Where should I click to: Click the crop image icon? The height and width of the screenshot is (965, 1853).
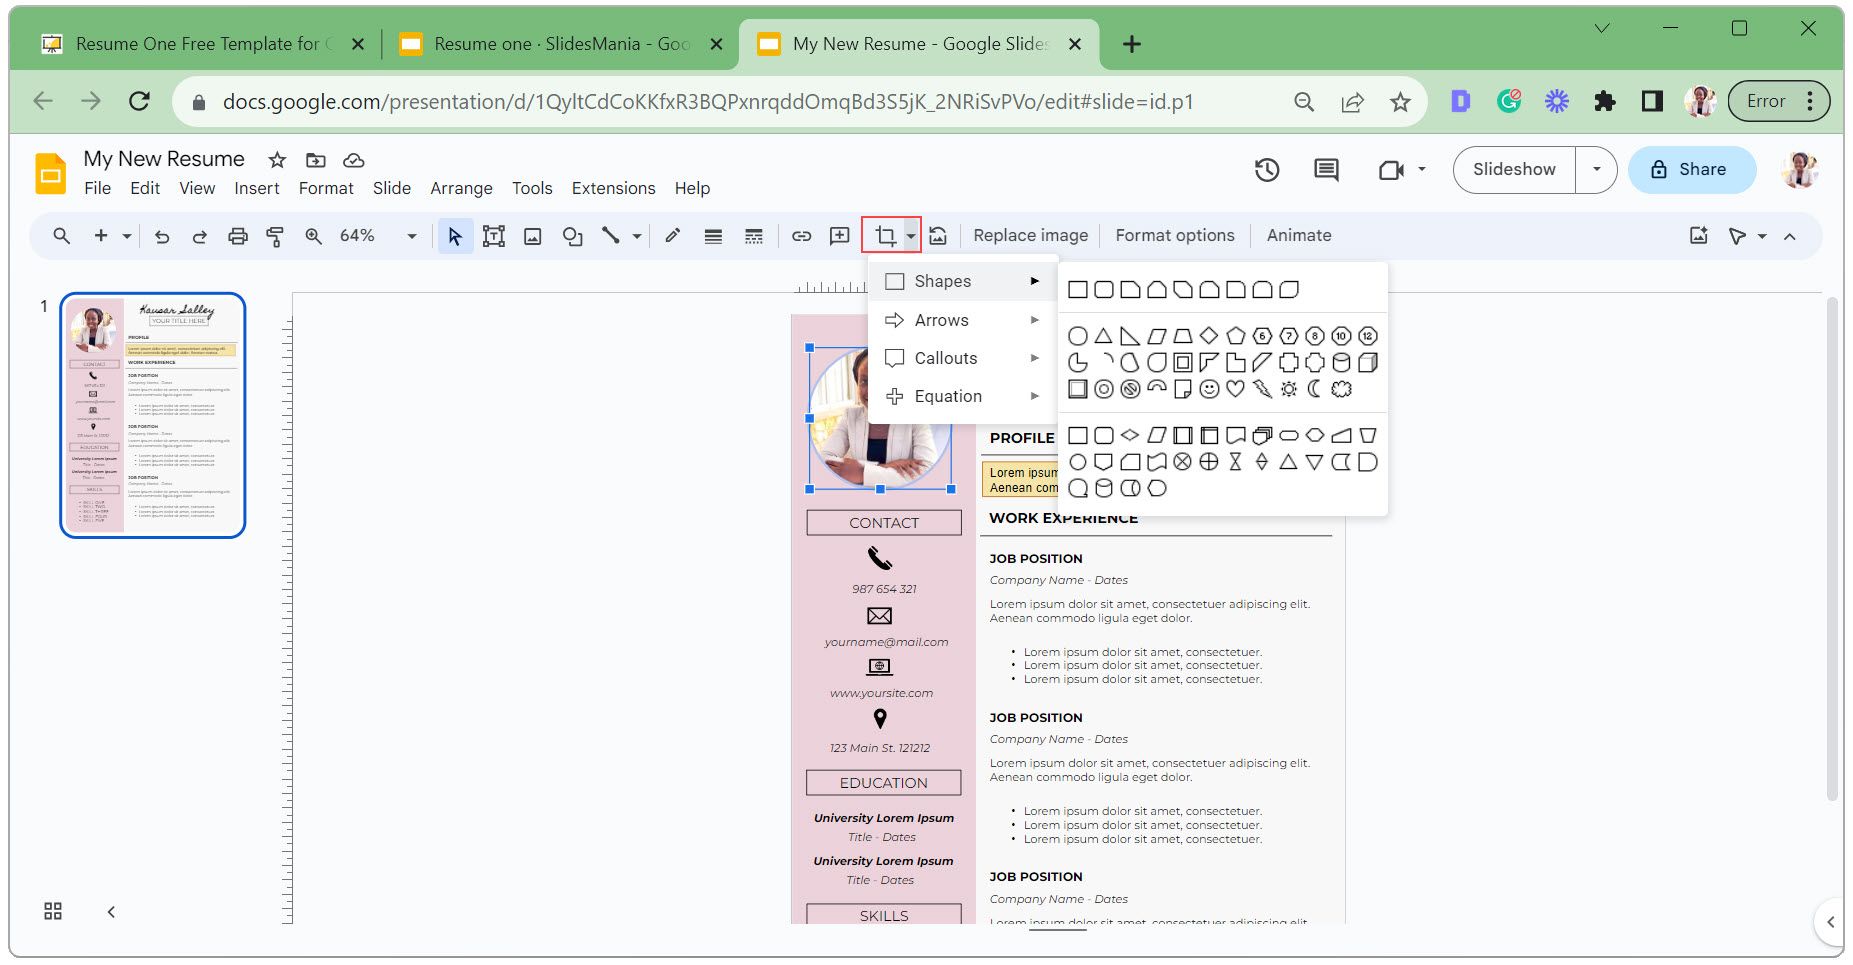tap(886, 236)
